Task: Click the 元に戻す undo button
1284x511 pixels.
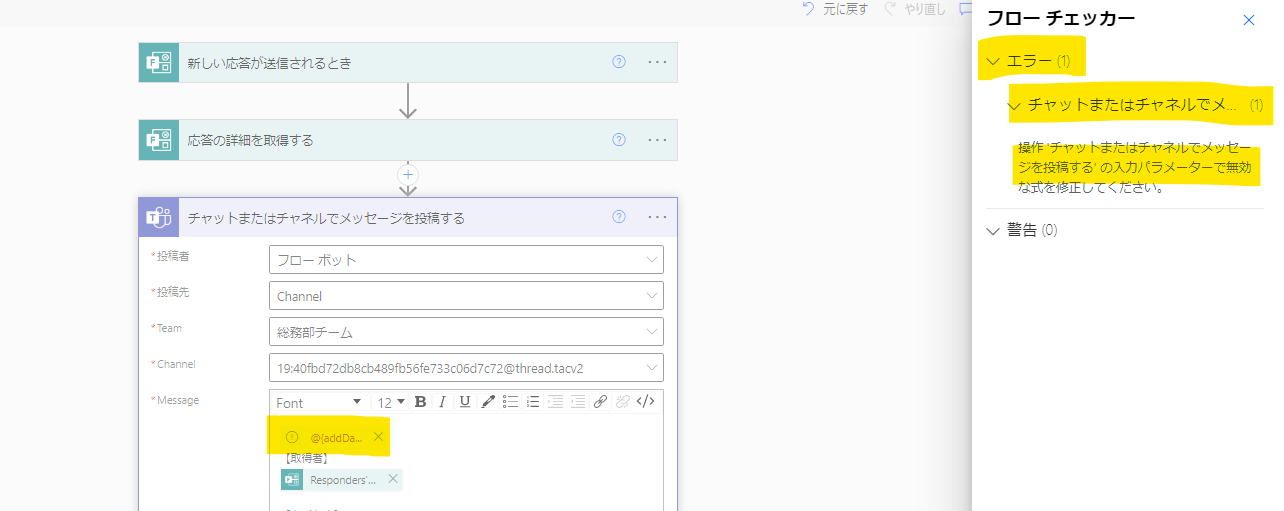Action: tap(835, 9)
